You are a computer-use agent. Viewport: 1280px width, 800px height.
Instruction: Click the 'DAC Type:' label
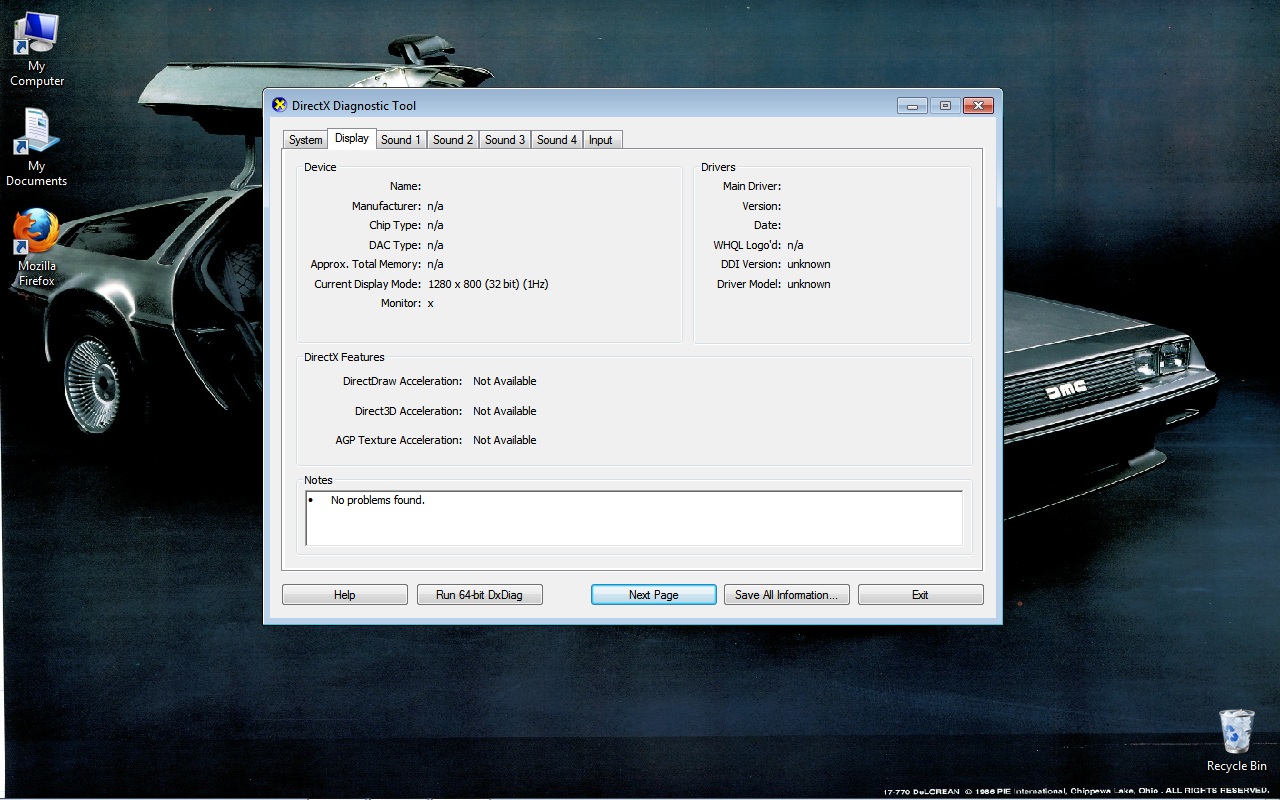(395, 245)
